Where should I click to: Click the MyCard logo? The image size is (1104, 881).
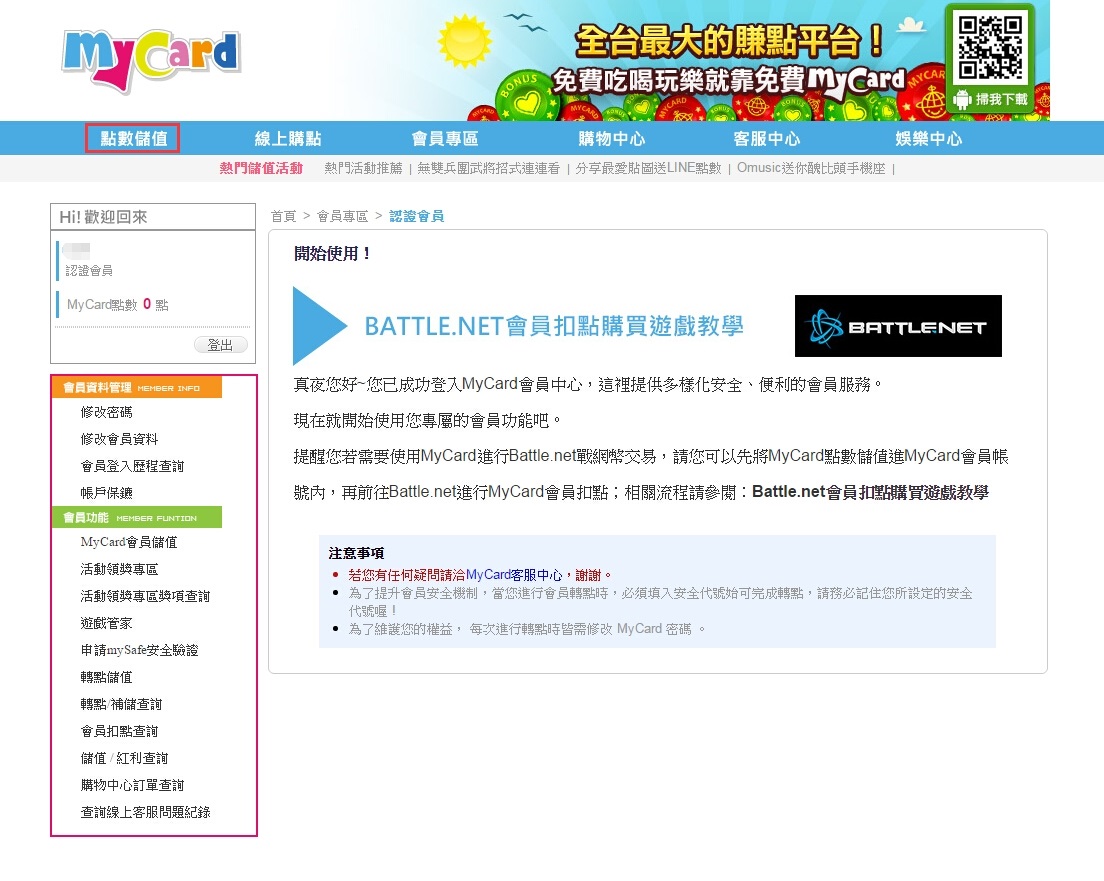point(151,60)
